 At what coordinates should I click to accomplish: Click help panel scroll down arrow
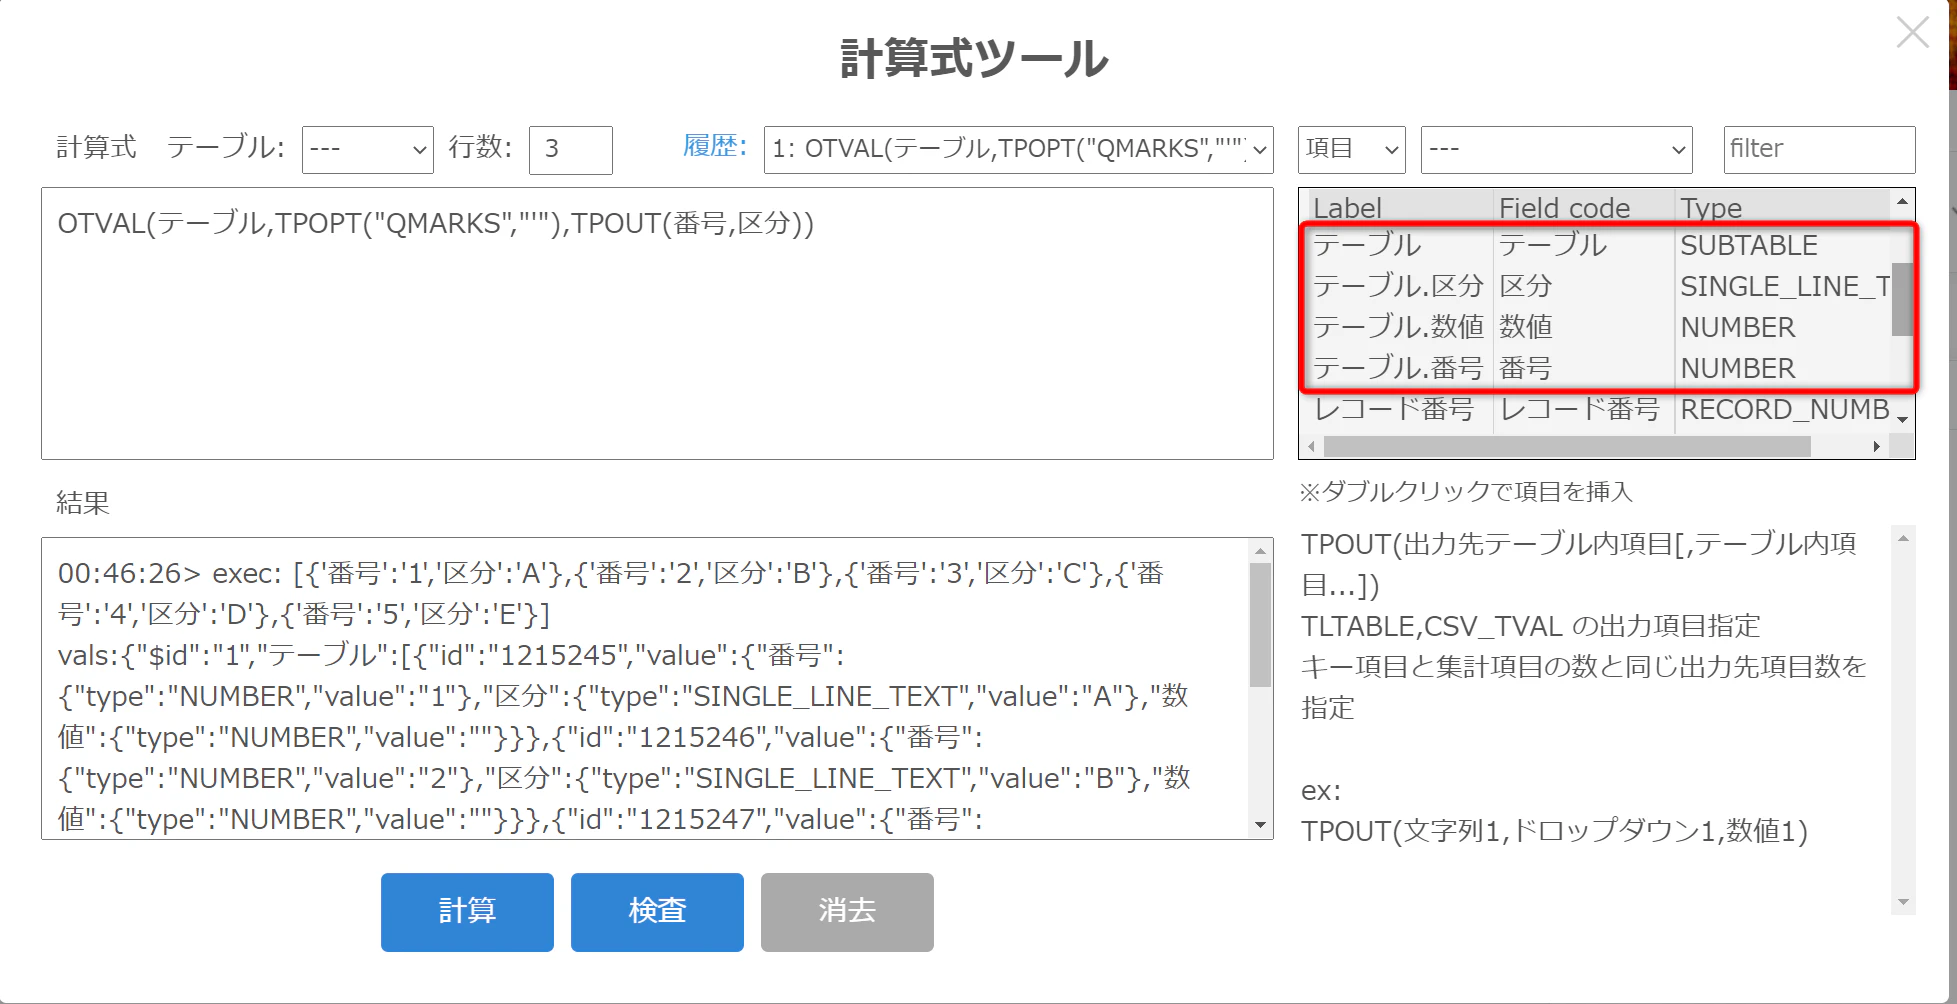[x=1903, y=902]
